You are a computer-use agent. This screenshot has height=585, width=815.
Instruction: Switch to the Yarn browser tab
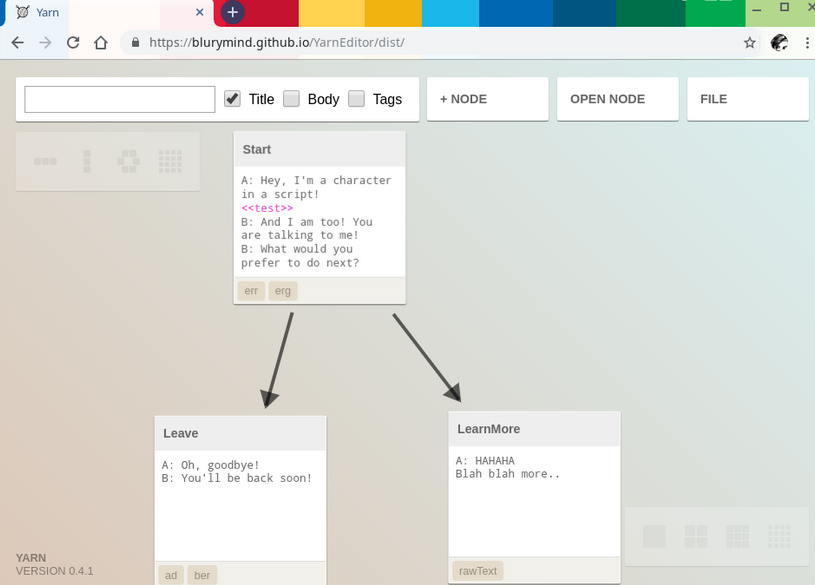click(x=100, y=12)
